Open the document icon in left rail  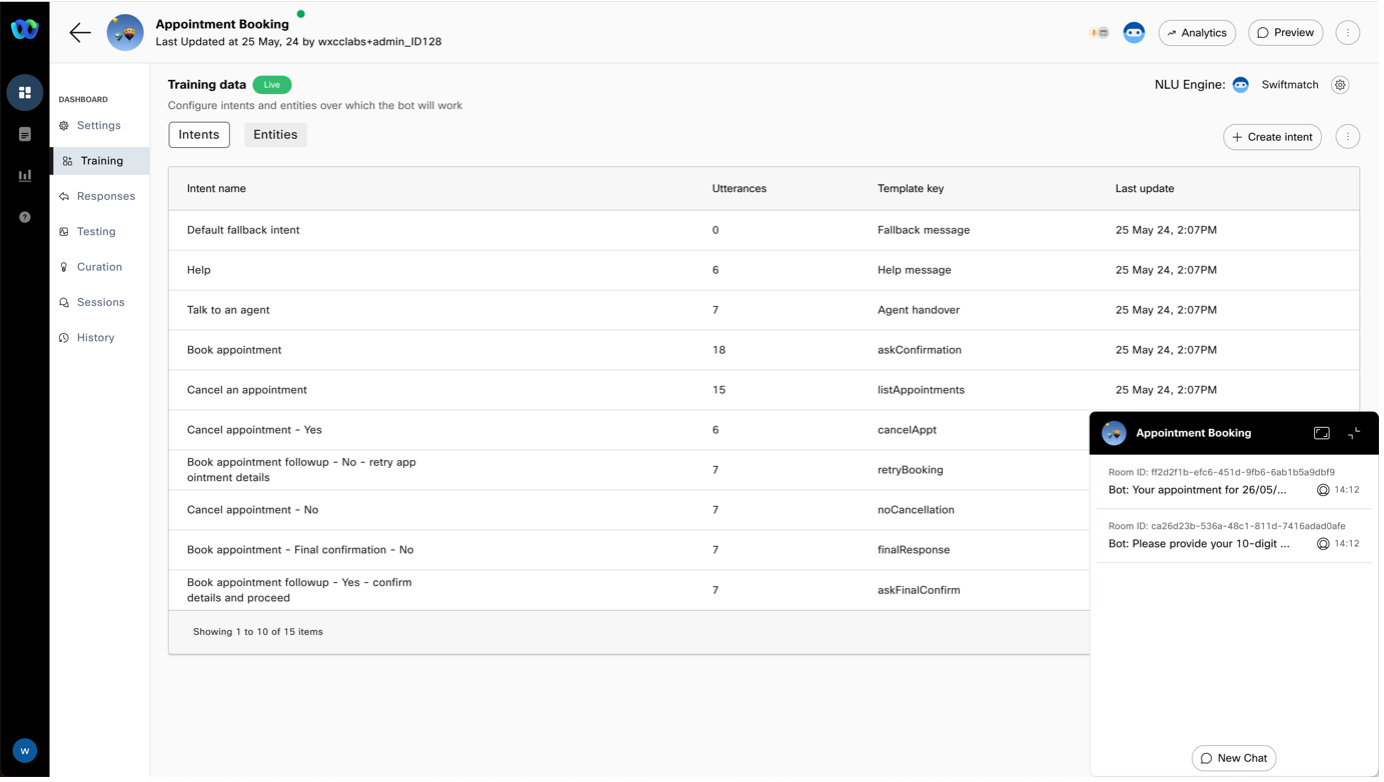[x=25, y=134]
